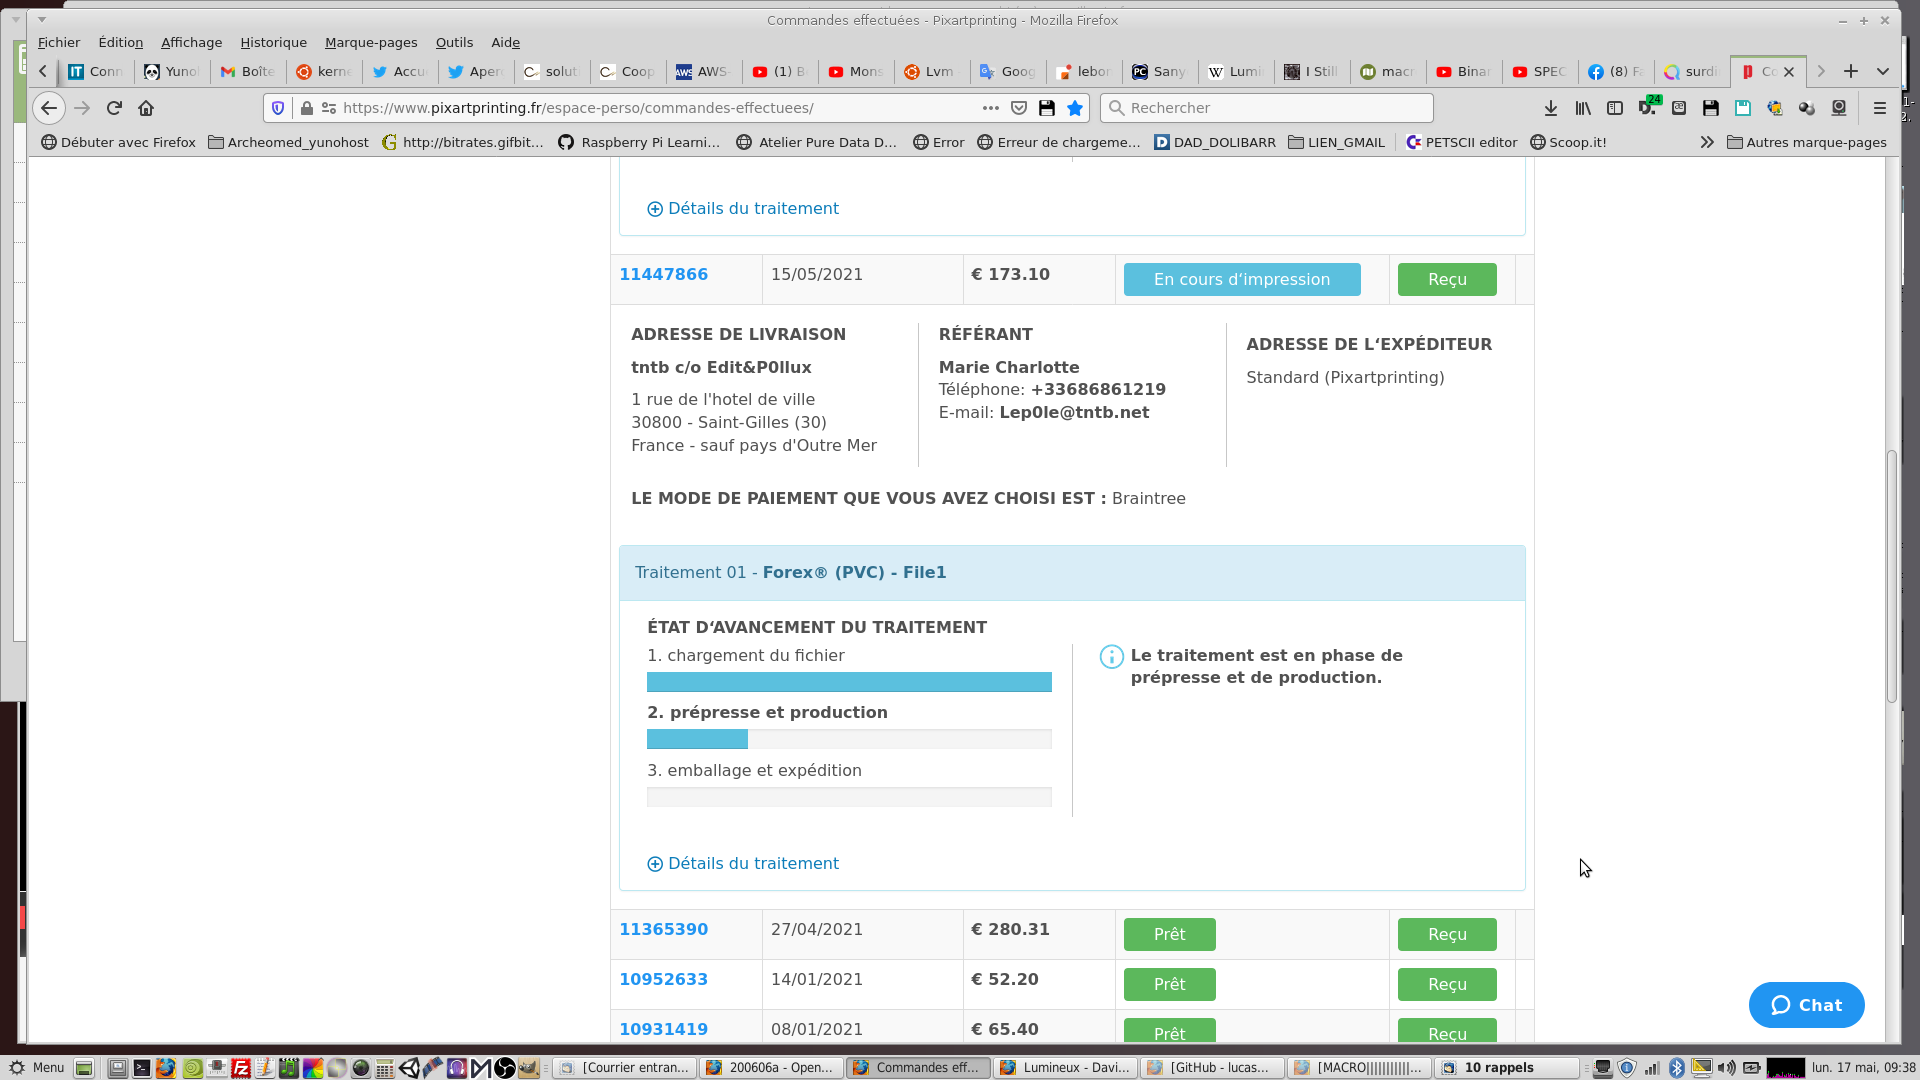Open the Marque-pages menu
The width and height of the screenshot is (1920, 1080).
tap(370, 42)
